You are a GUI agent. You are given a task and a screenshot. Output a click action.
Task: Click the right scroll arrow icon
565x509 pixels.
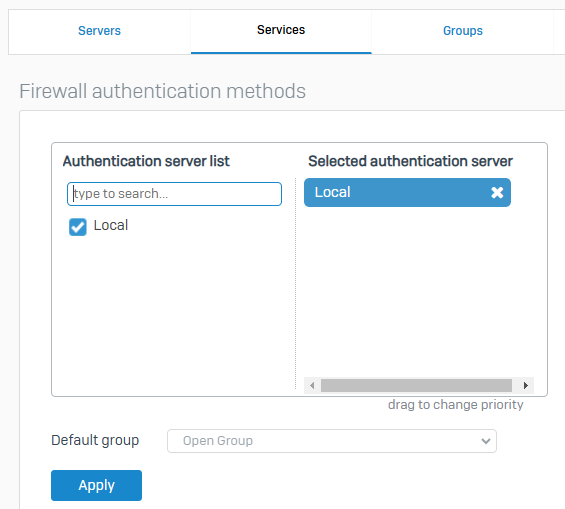(x=526, y=385)
